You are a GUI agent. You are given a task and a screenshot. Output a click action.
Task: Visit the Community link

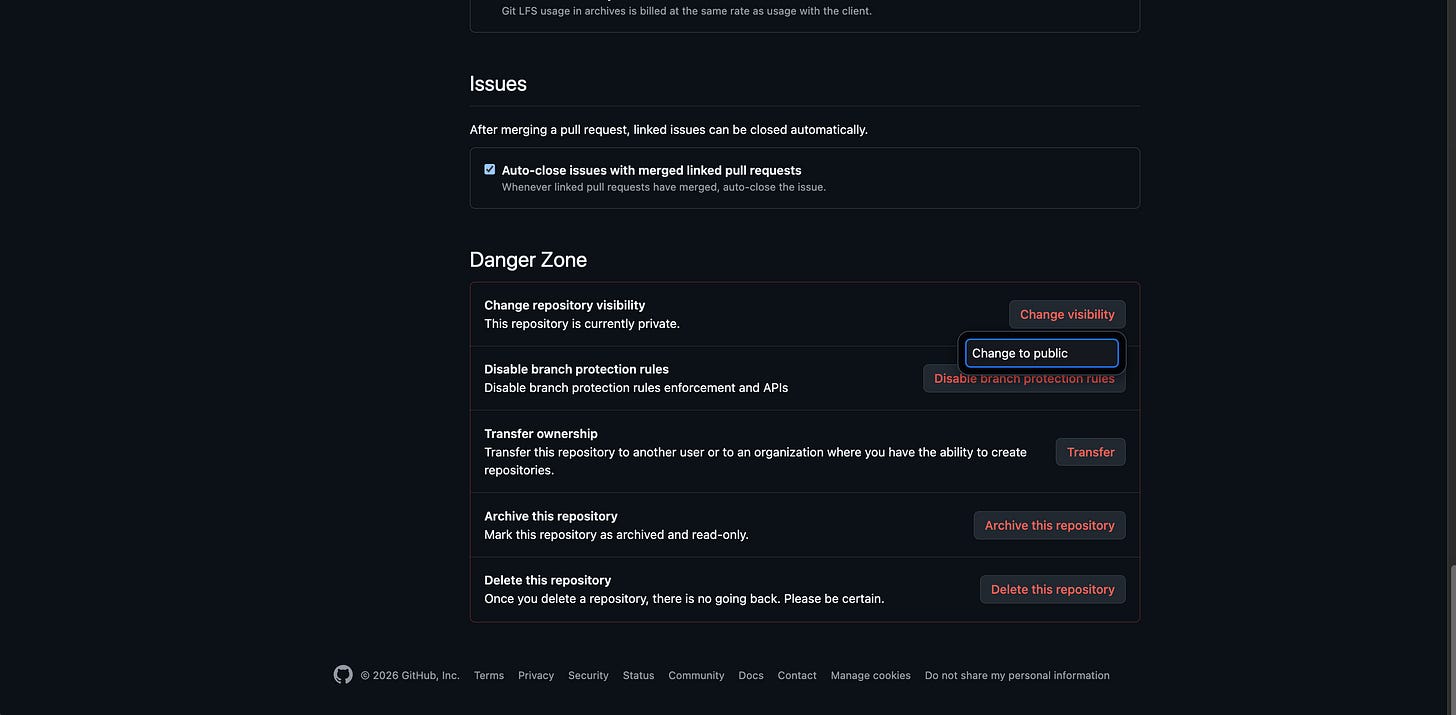click(x=696, y=673)
